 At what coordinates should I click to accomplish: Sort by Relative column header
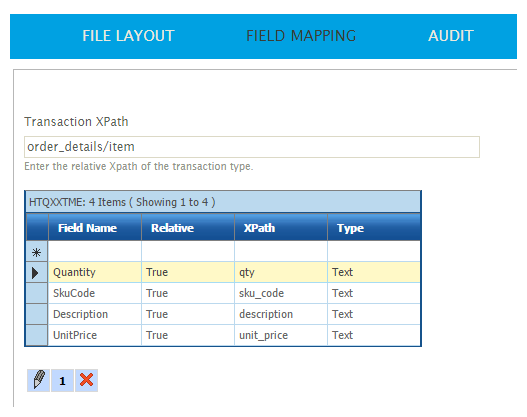point(188,228)
